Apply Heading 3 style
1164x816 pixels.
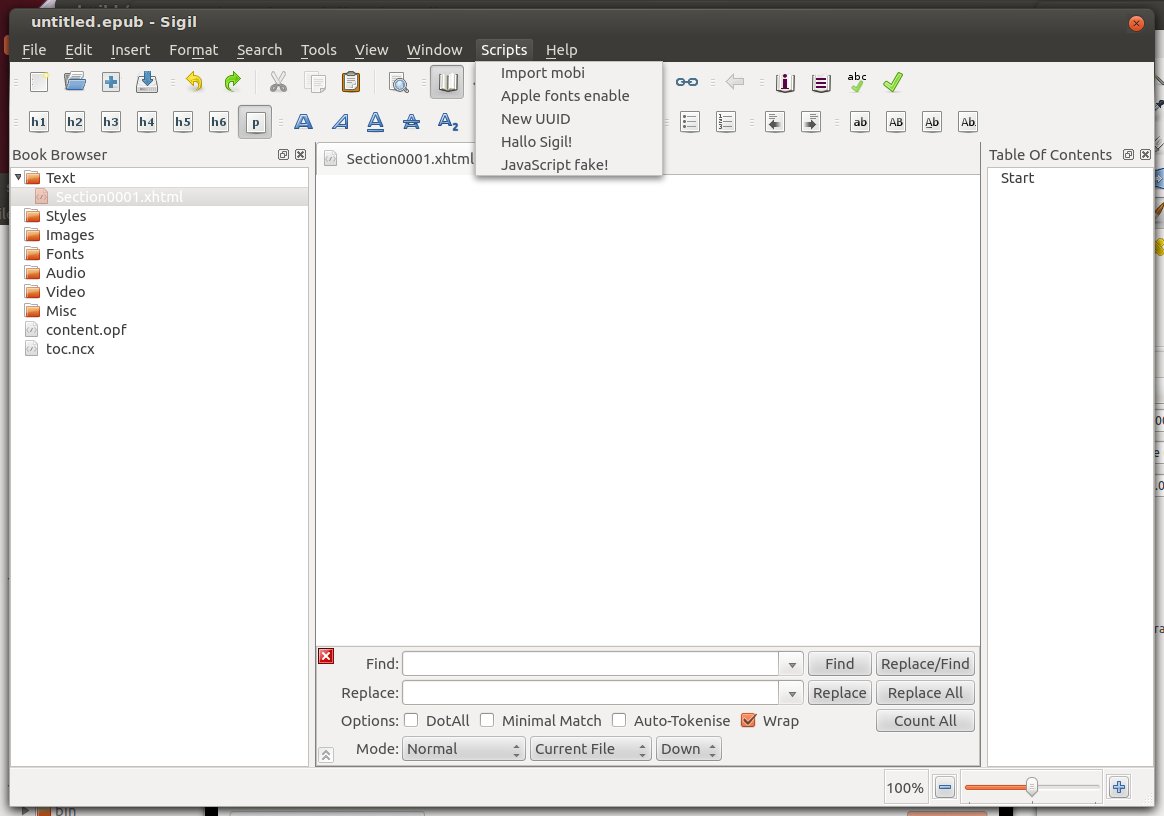pyautogui.click(x=111, y=122)
